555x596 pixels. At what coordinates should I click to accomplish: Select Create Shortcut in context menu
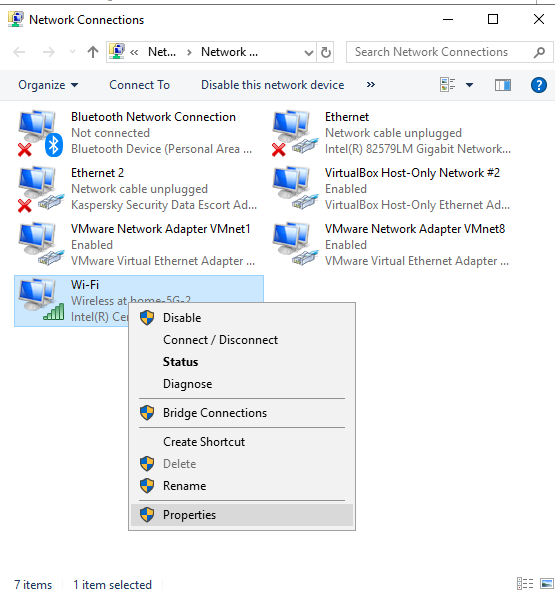pyautogui.click(x=242, y=442)
